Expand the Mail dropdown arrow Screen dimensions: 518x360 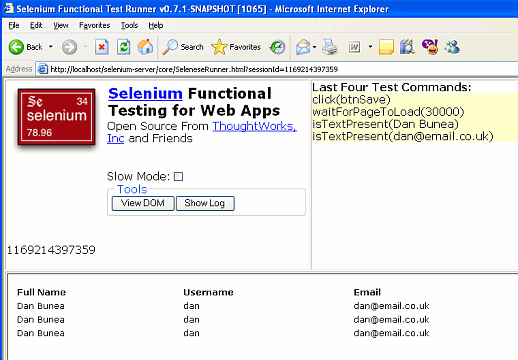pyautogui.click(x=314, y=47)
